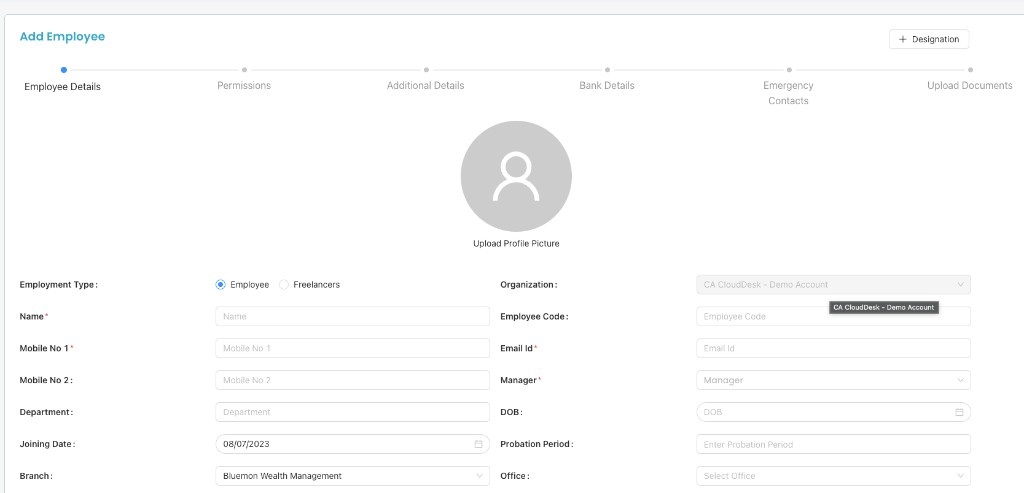1024x493 pixels.
Task: Go to Bank Details step
Action: coord(607,86)
